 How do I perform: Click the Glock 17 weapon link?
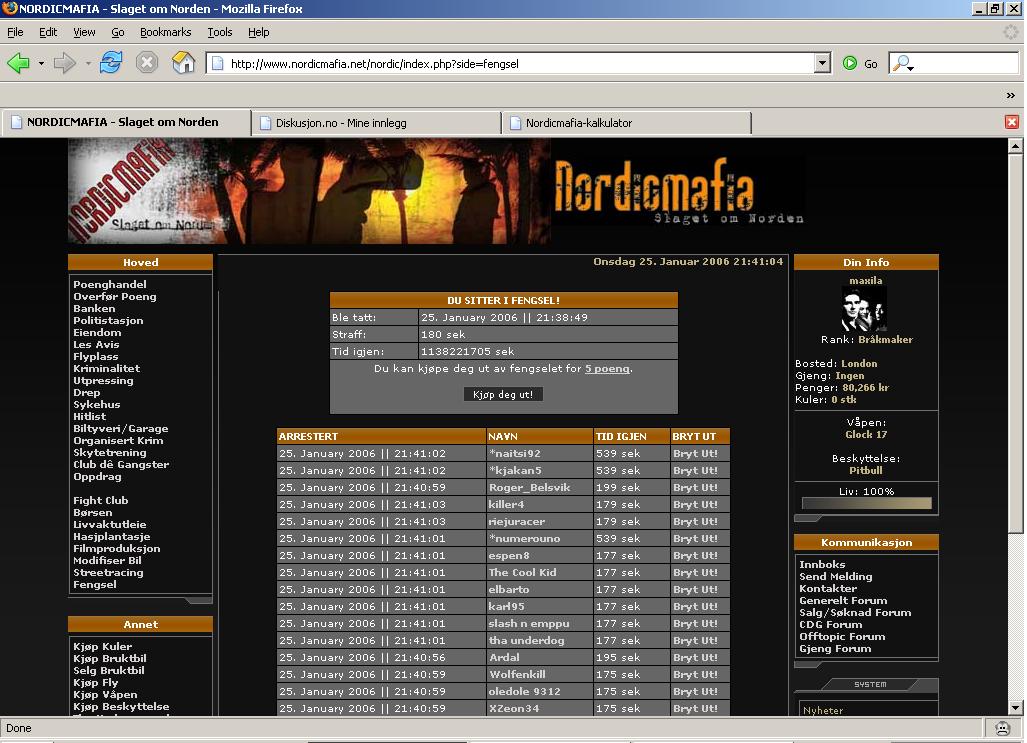(x=866, y=434)
